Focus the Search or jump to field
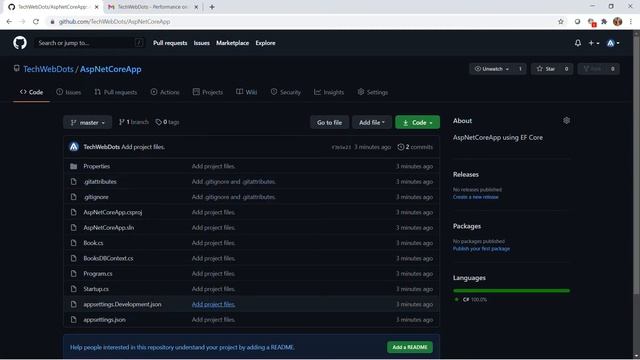This screenshot has width=640, height=360. point(89,43)
